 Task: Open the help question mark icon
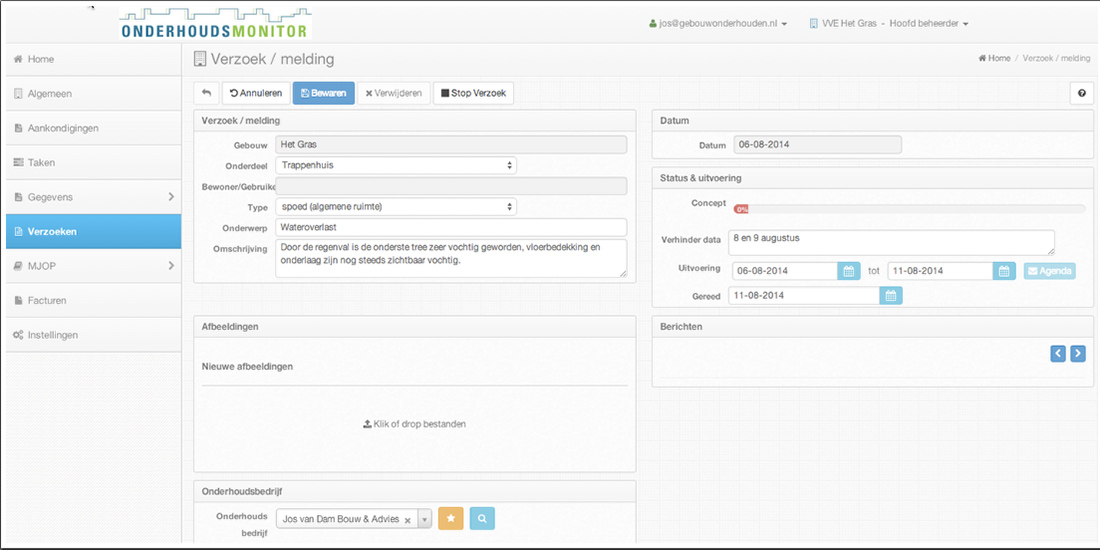pyautogui.click(x=1081, y=93)
